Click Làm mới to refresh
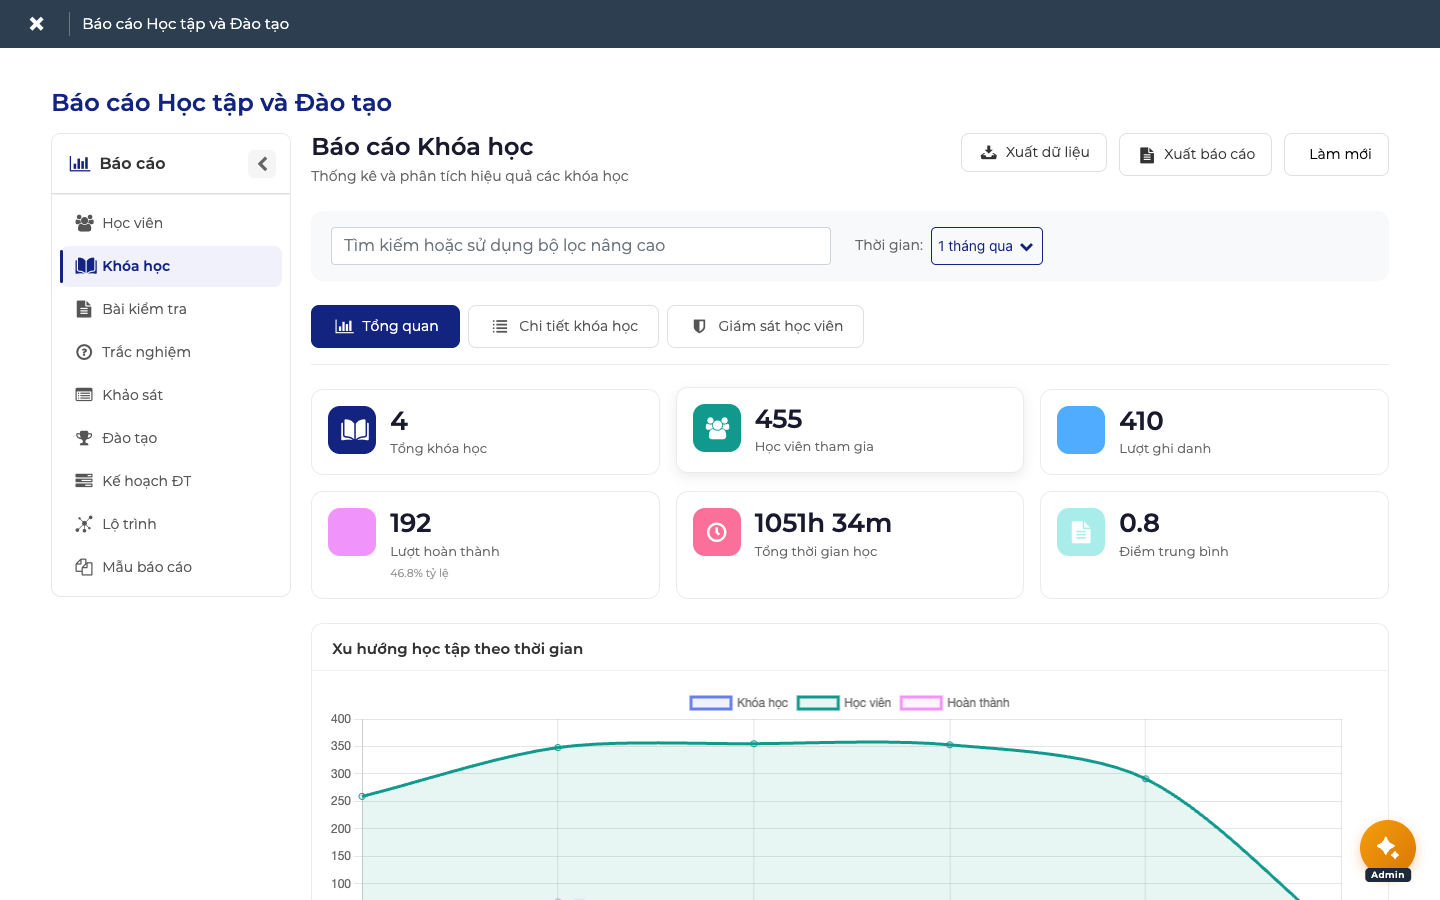The image size is (1440, 900). [1336, 155]
